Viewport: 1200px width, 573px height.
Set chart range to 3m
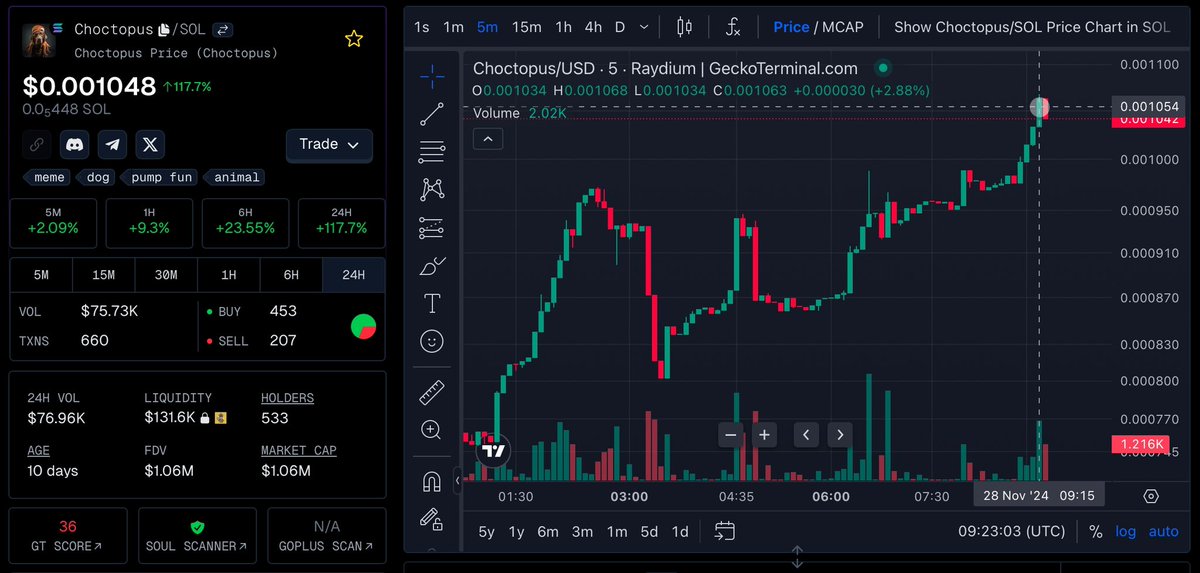(582, 532)
